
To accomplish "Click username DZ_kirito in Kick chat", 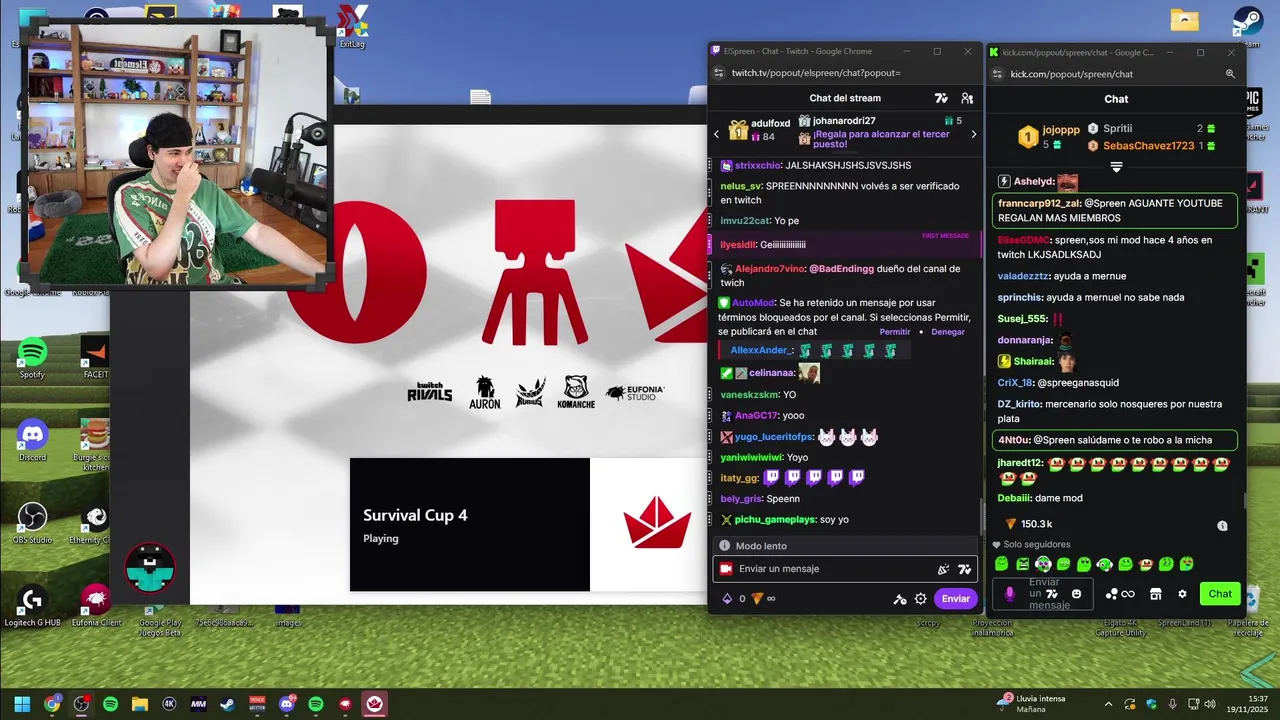I will click(1020, 404).
